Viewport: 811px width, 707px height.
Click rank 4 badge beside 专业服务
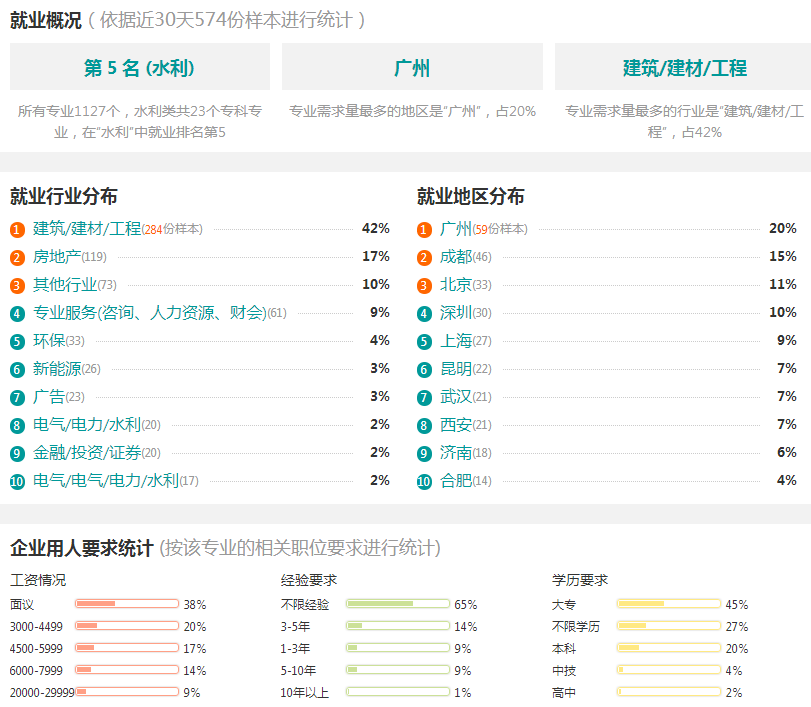click(x=17, y=313)
